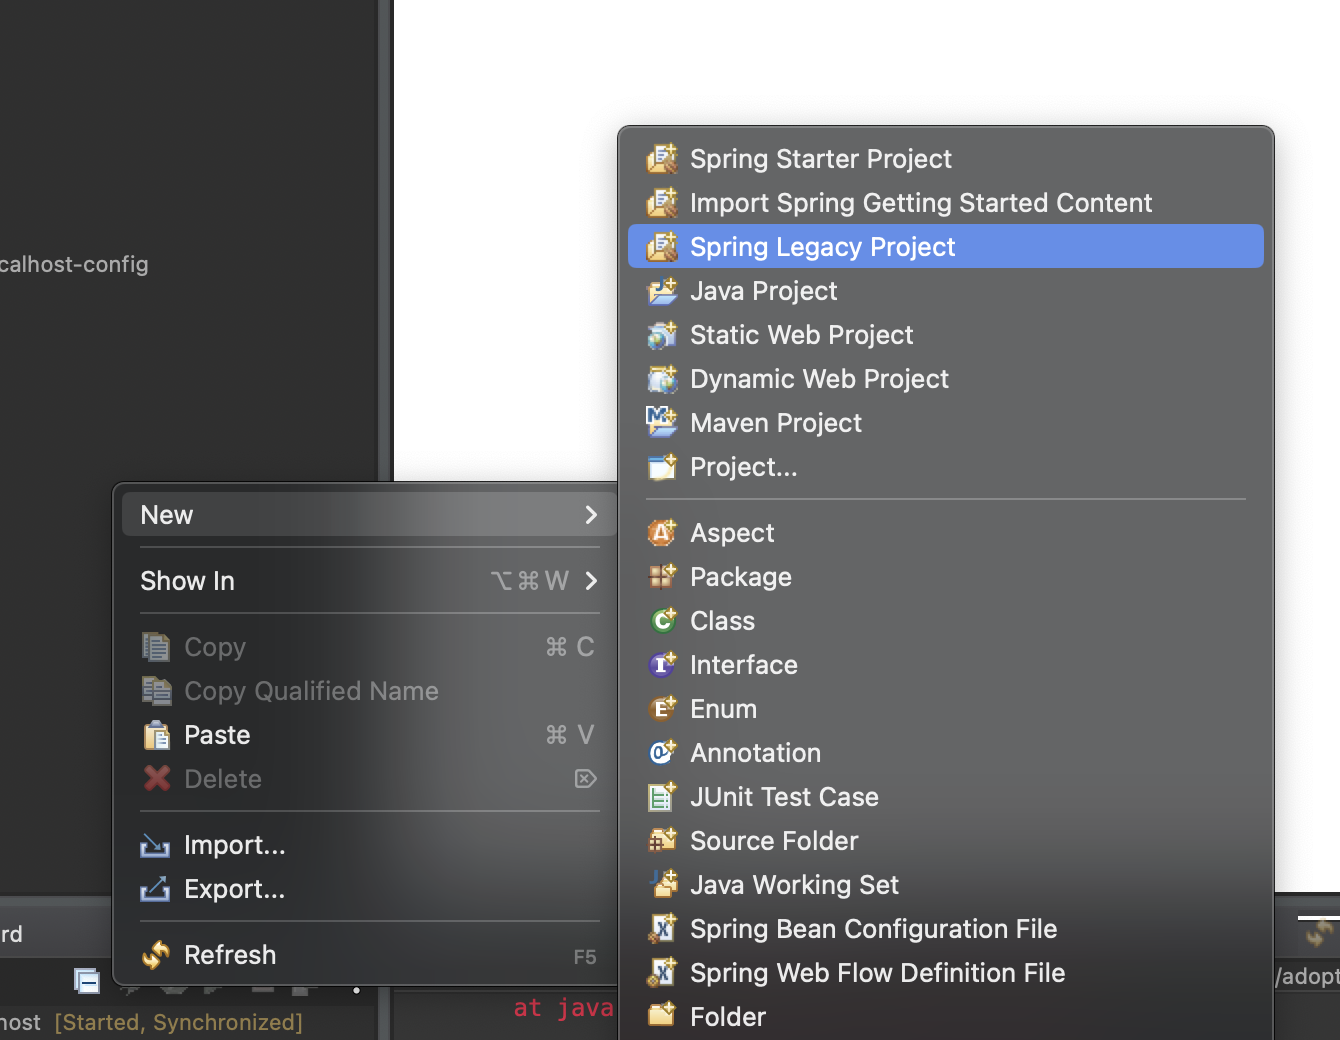Screen dimensions: 1340x1040
Task: Click the Package icon
Action: (662, 577)
